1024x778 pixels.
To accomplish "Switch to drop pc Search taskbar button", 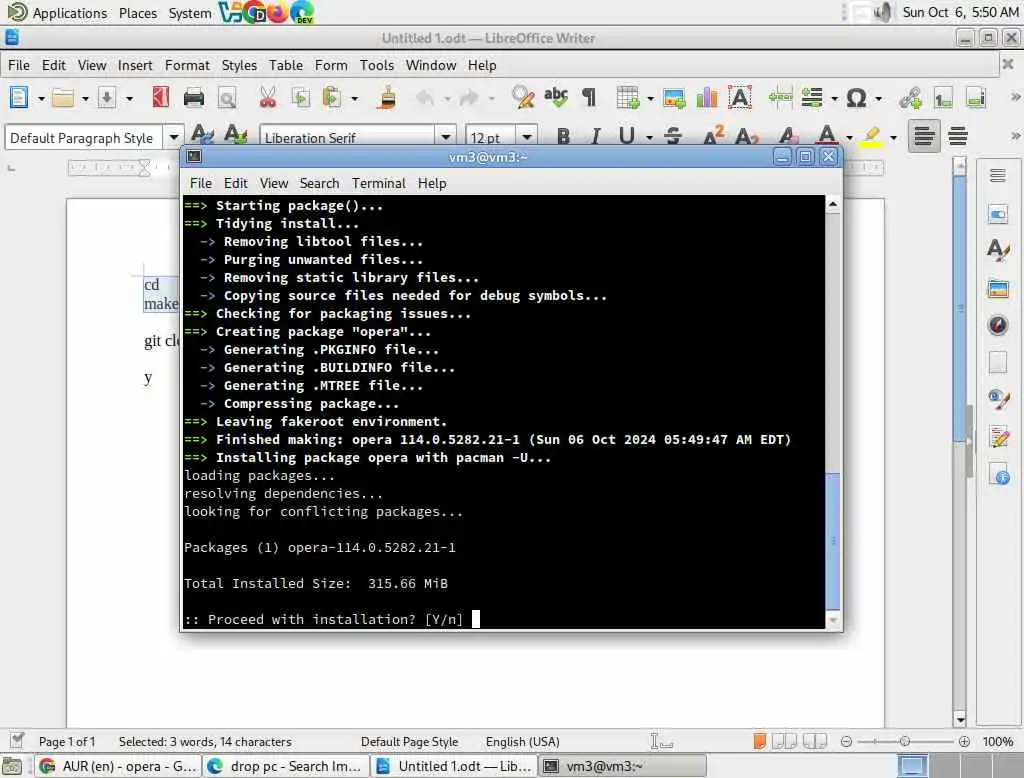I will 285,766.
